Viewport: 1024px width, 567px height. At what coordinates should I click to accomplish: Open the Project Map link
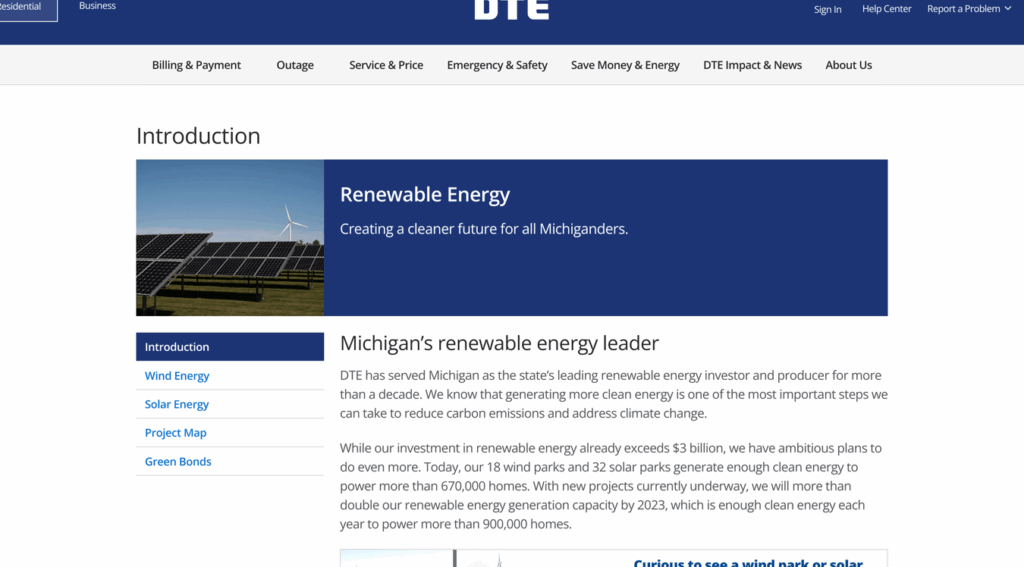(175, 433)
